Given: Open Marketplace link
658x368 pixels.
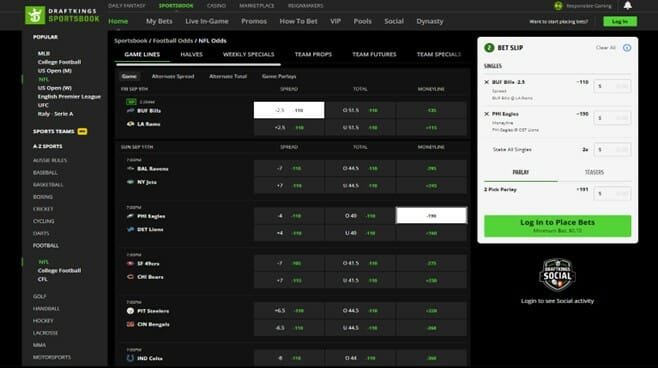Looking at the screenshot, I should click(x=257, y=6).
